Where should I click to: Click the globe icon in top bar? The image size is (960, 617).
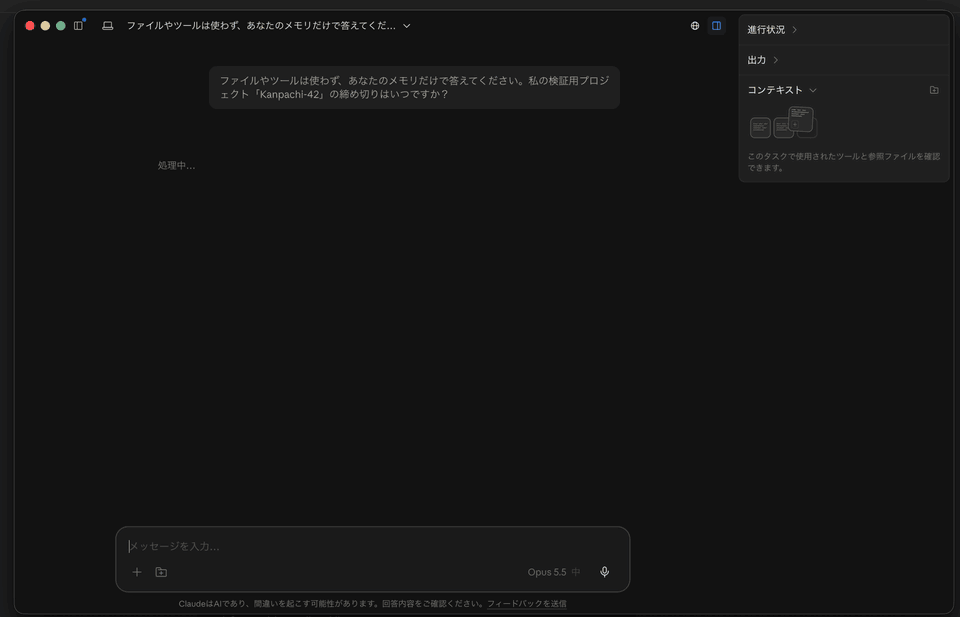695,26
